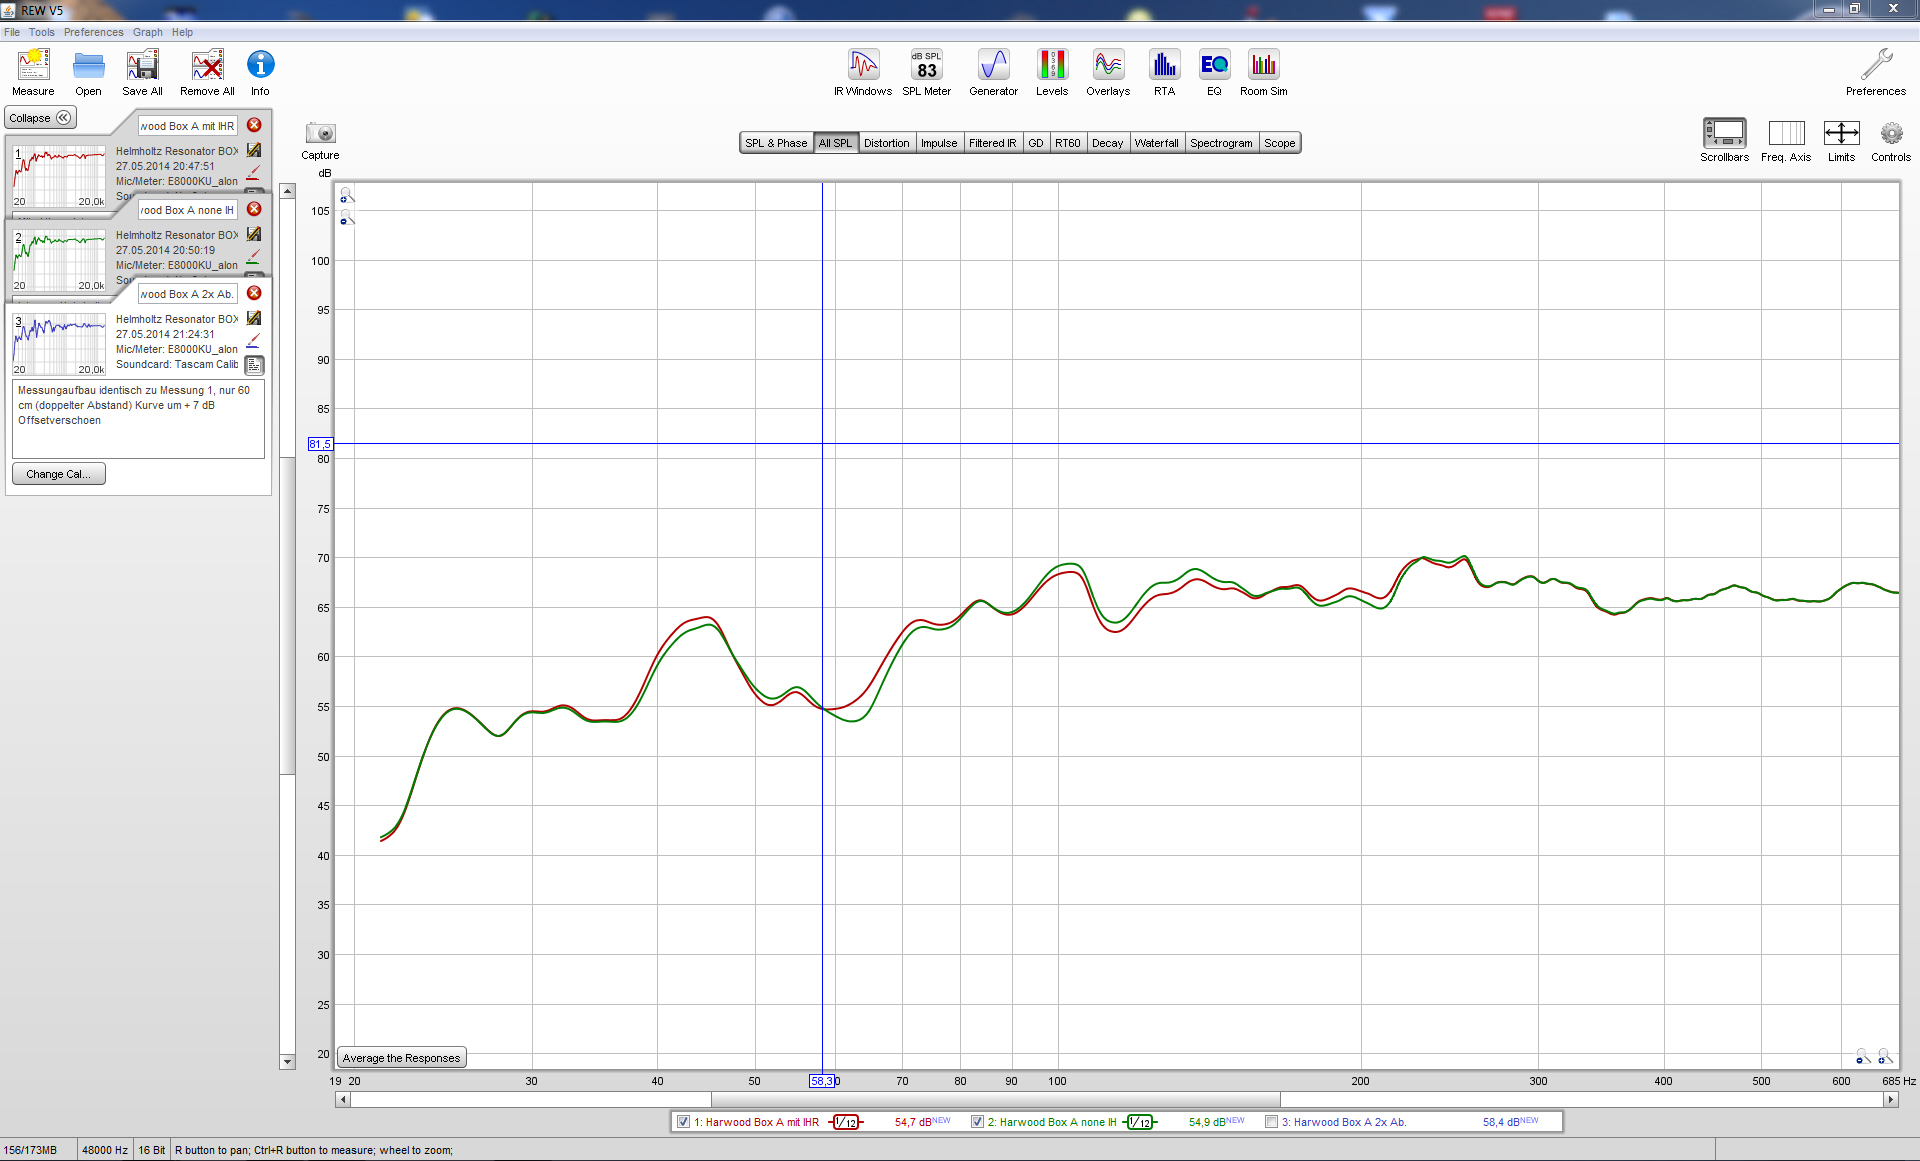Toggle 1/12 smoothing indicator on trace 2
Viewport: 1920px width, 1161px height.
[1140, 1122]
